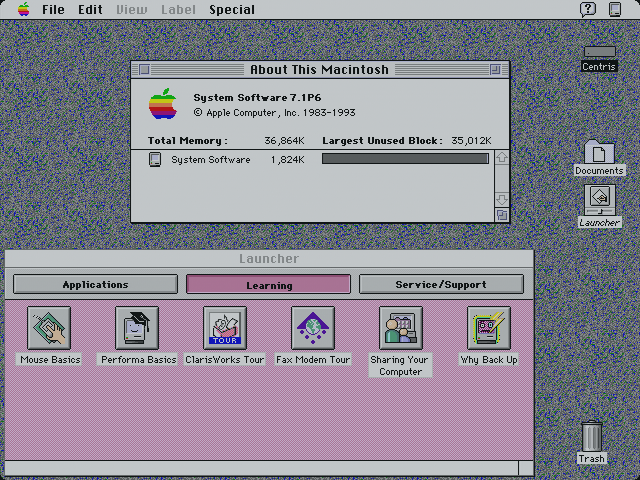Click the "Why Back Up" label text

489,360
